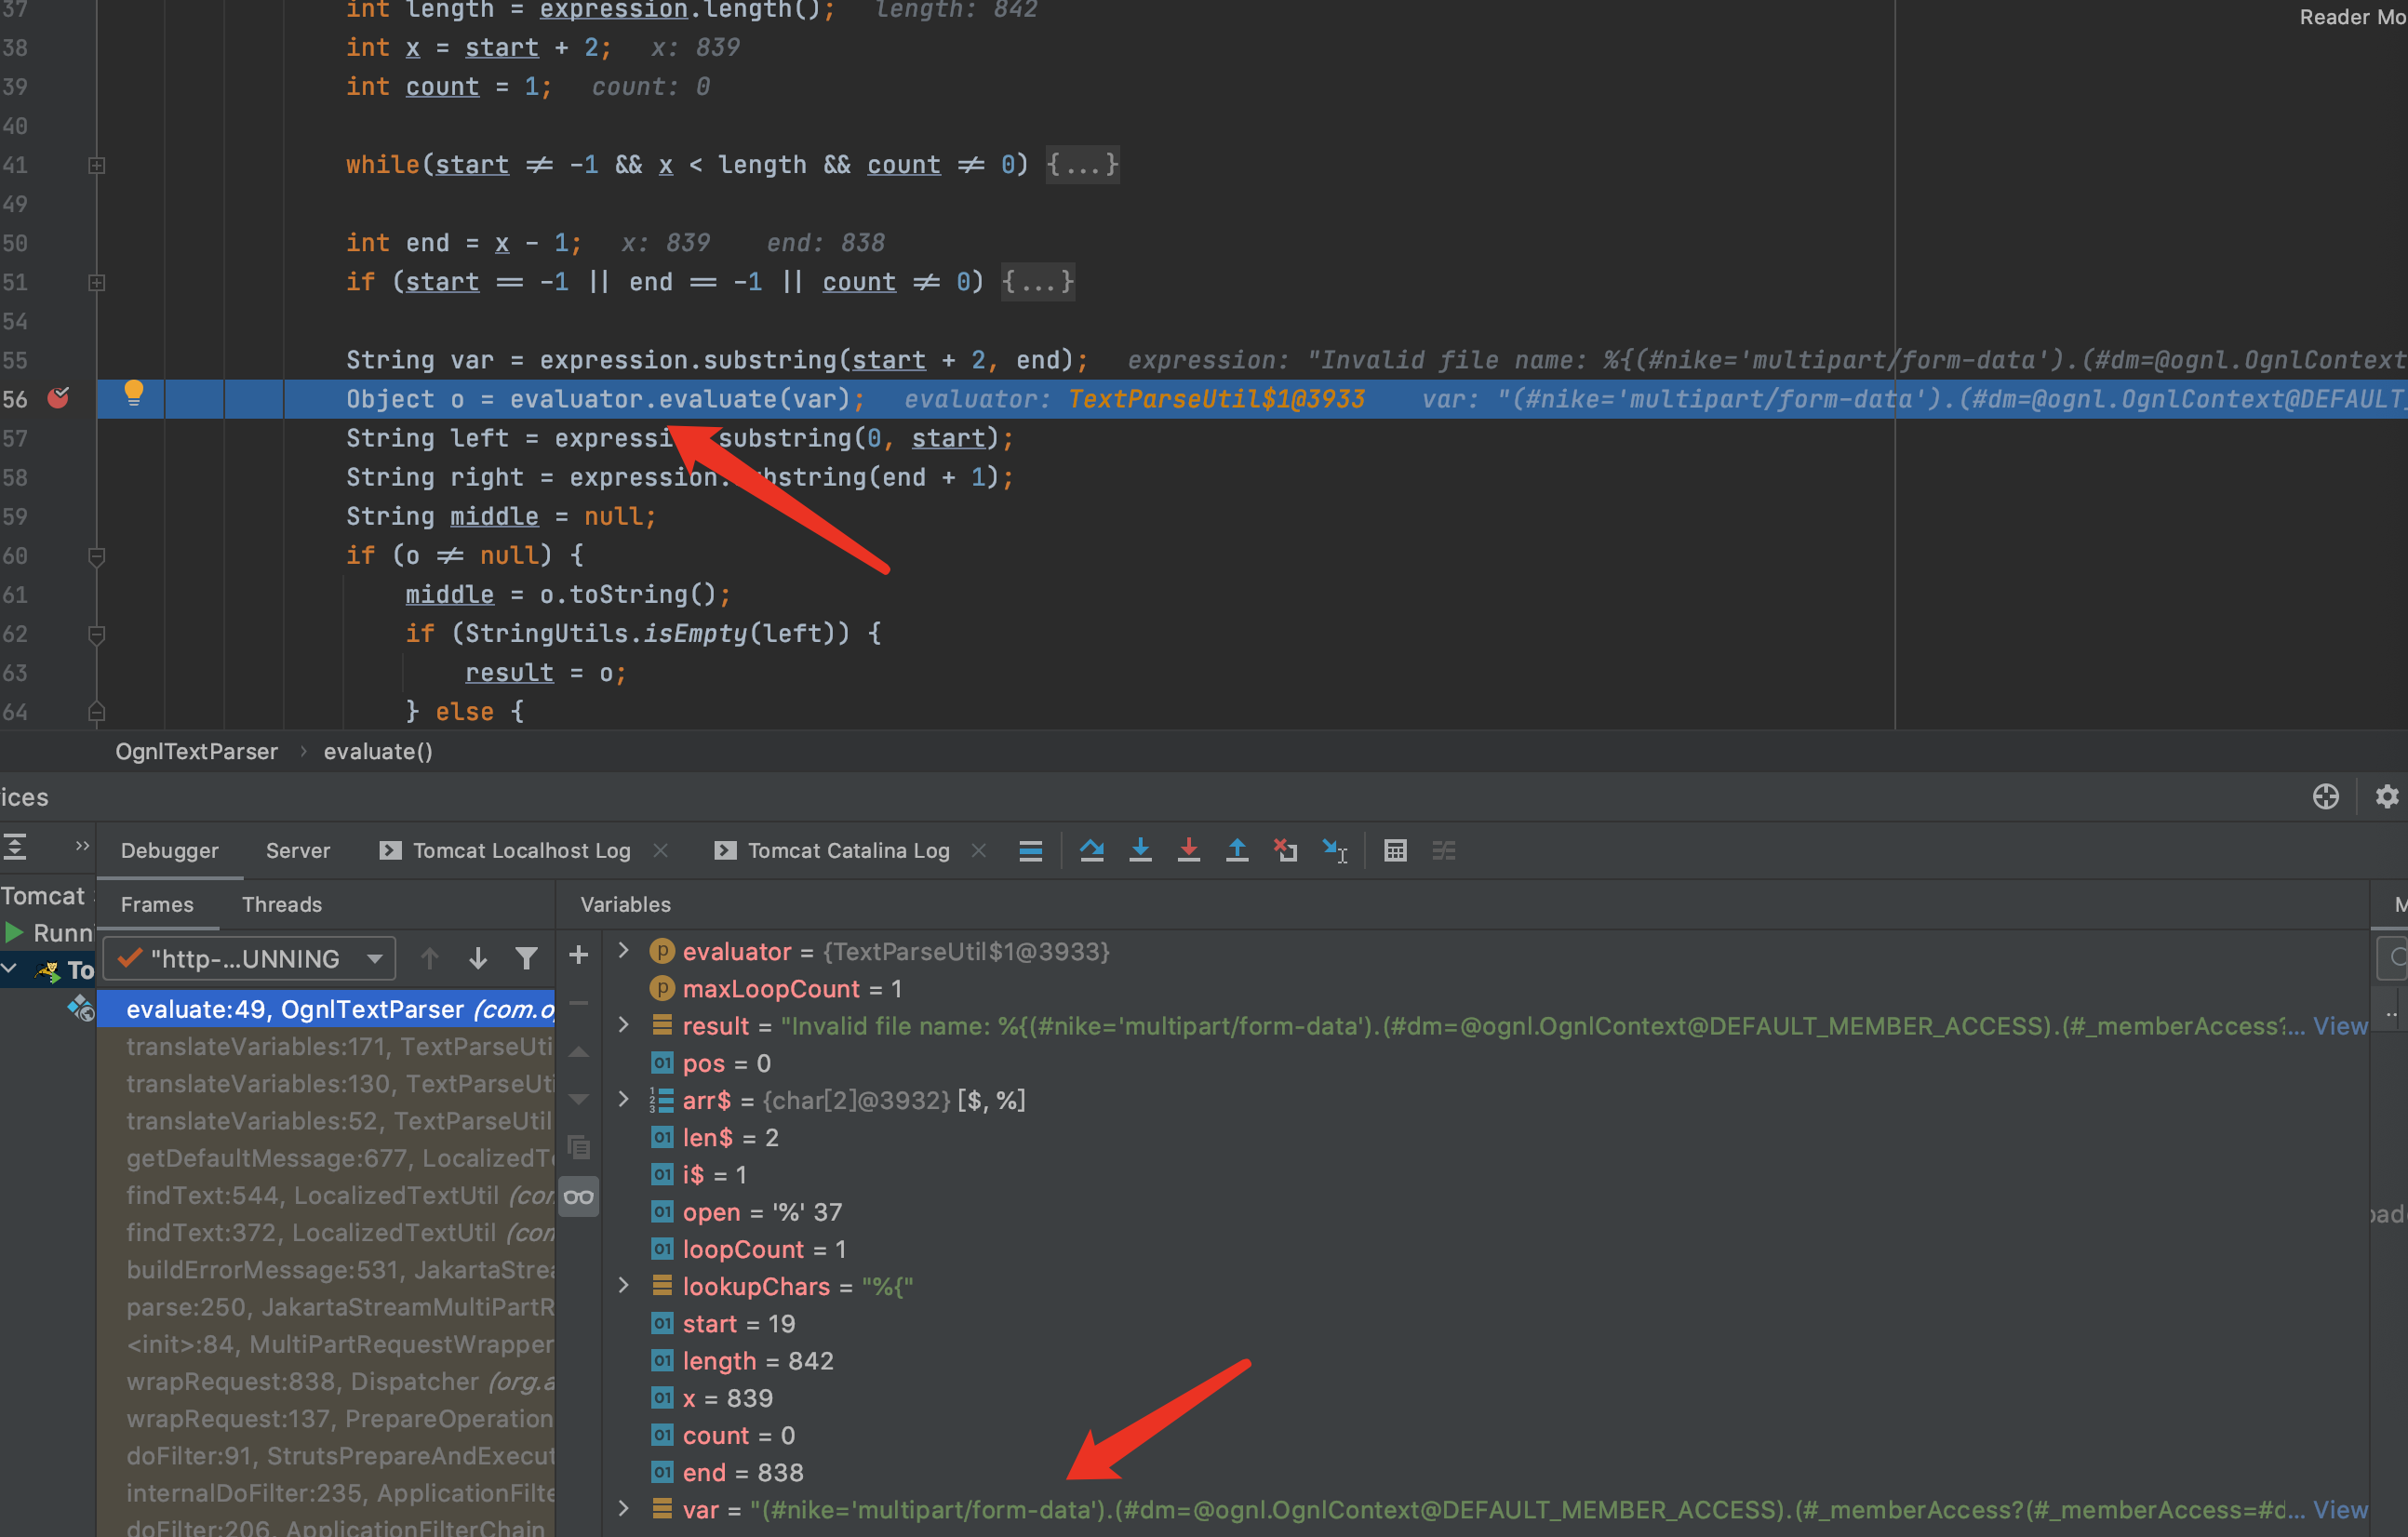Click the Variables panel header

(625, 904)
